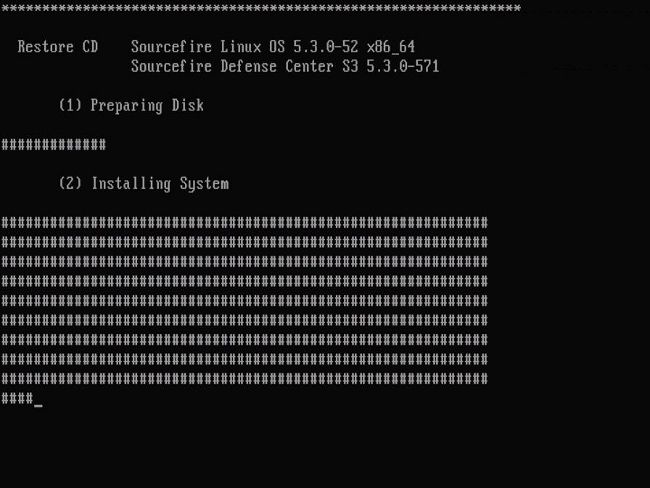Click the partial final row of four hashes

click(17, 399)
